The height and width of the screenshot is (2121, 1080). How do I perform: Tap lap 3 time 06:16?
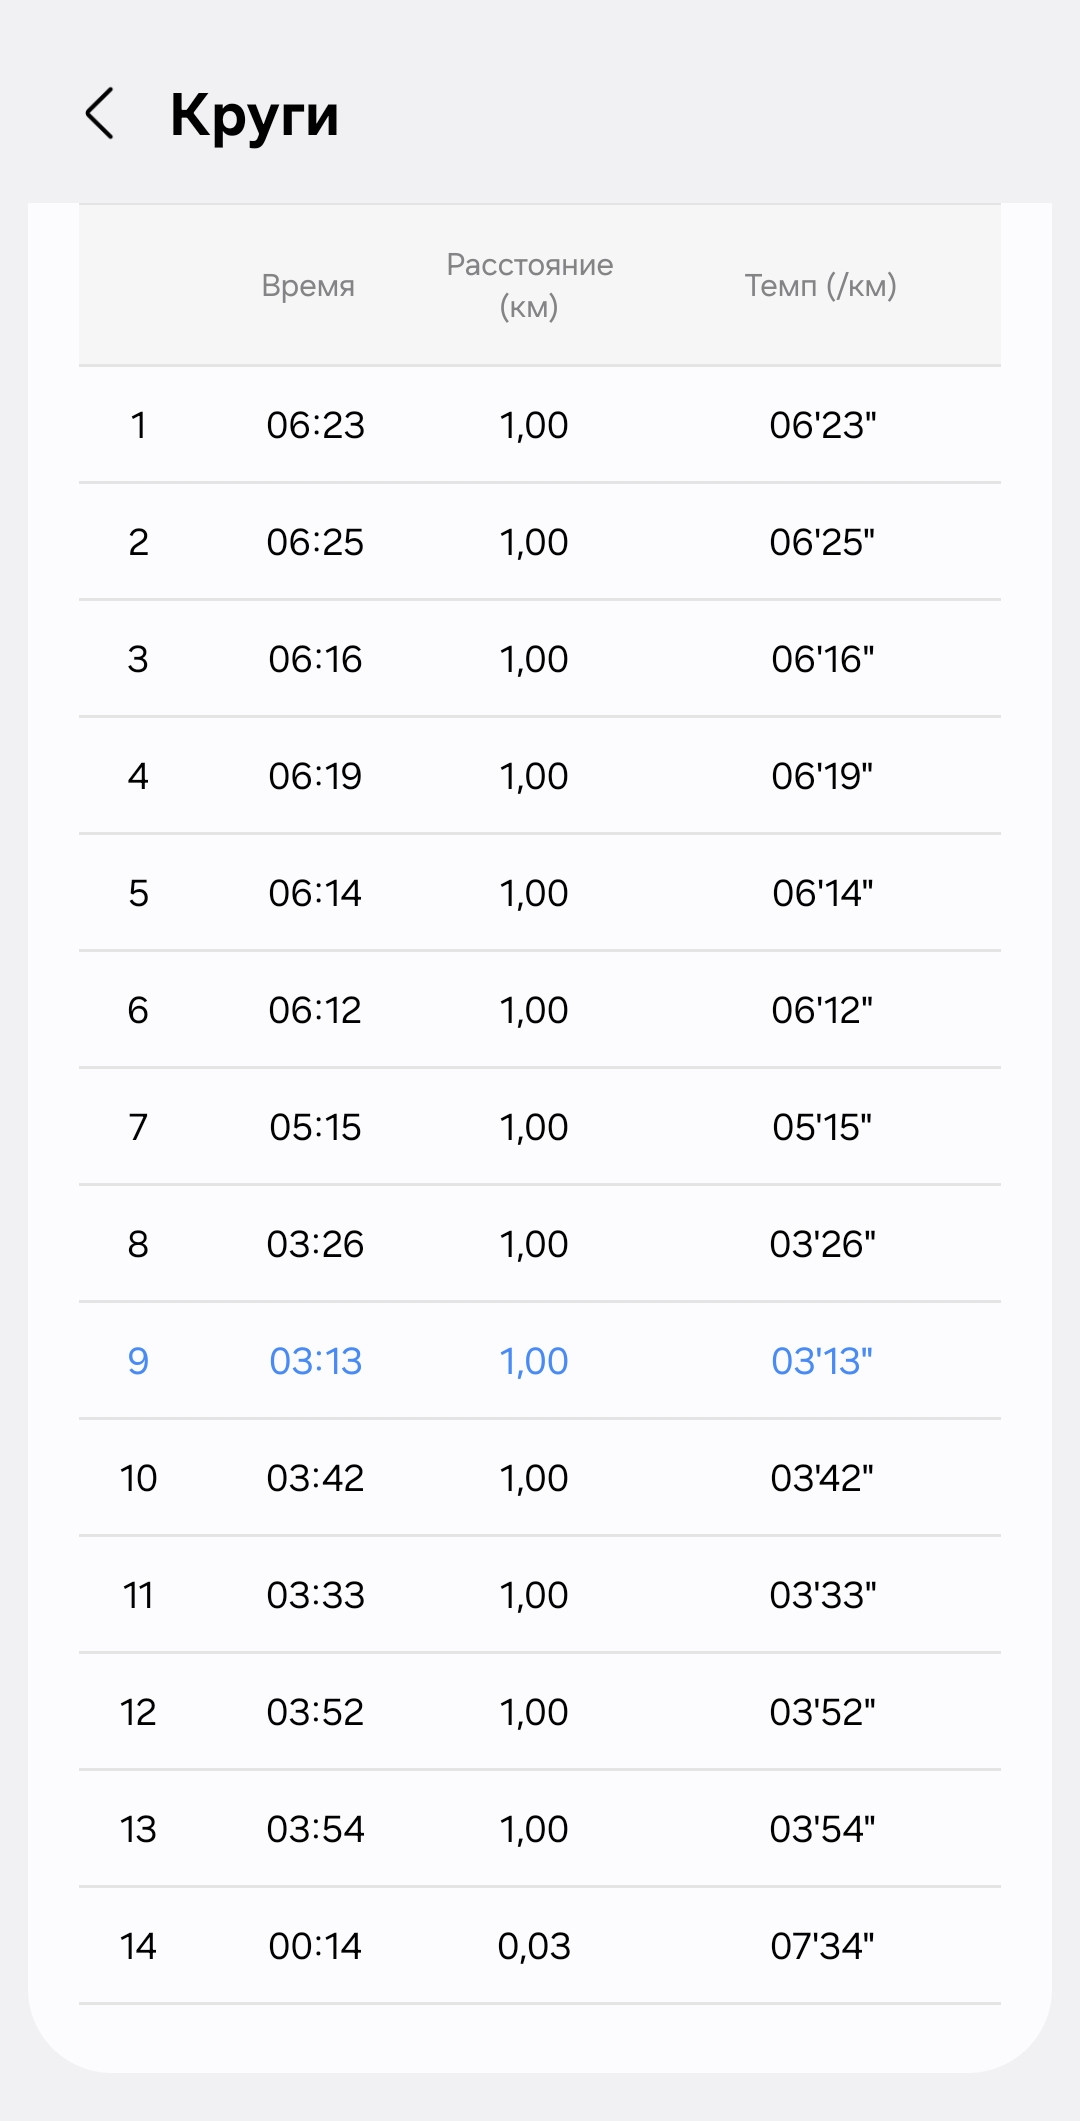(x=315, y=659)
